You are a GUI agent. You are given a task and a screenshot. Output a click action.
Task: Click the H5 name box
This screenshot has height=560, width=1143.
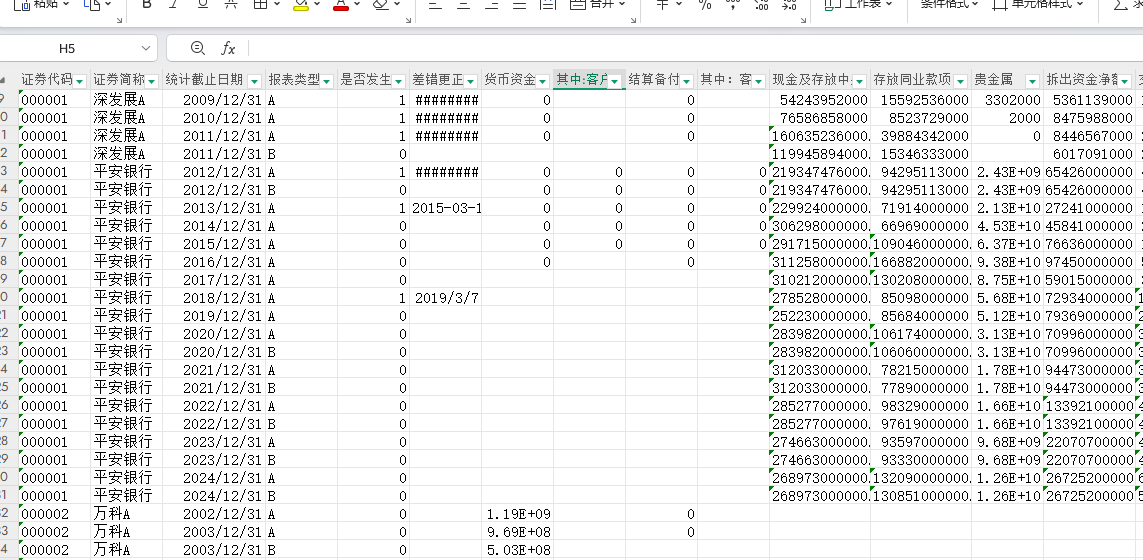click(x=67, y=48)
